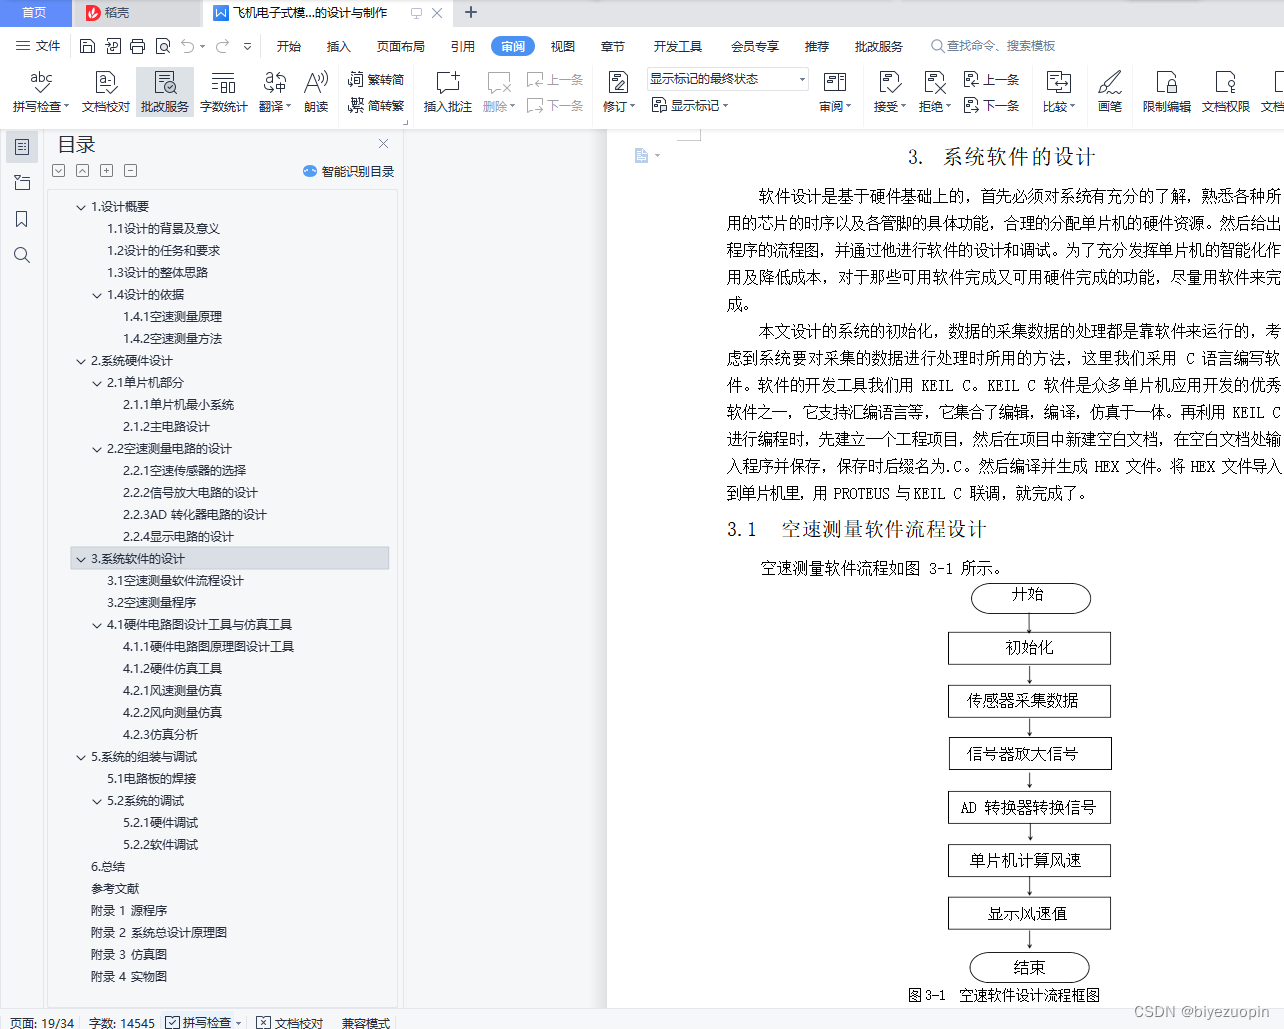Open the compare (比较) documents tool

[1058, 91]
